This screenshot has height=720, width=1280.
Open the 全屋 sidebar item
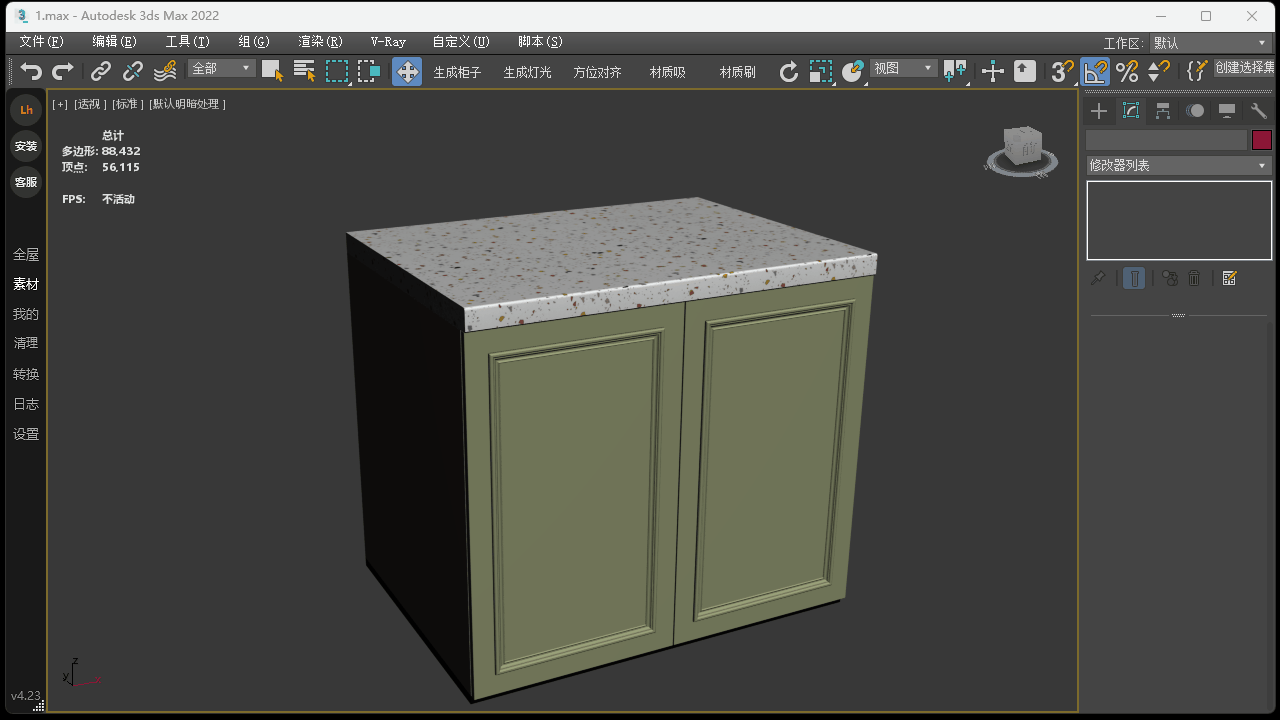click(x=26, y=254)
